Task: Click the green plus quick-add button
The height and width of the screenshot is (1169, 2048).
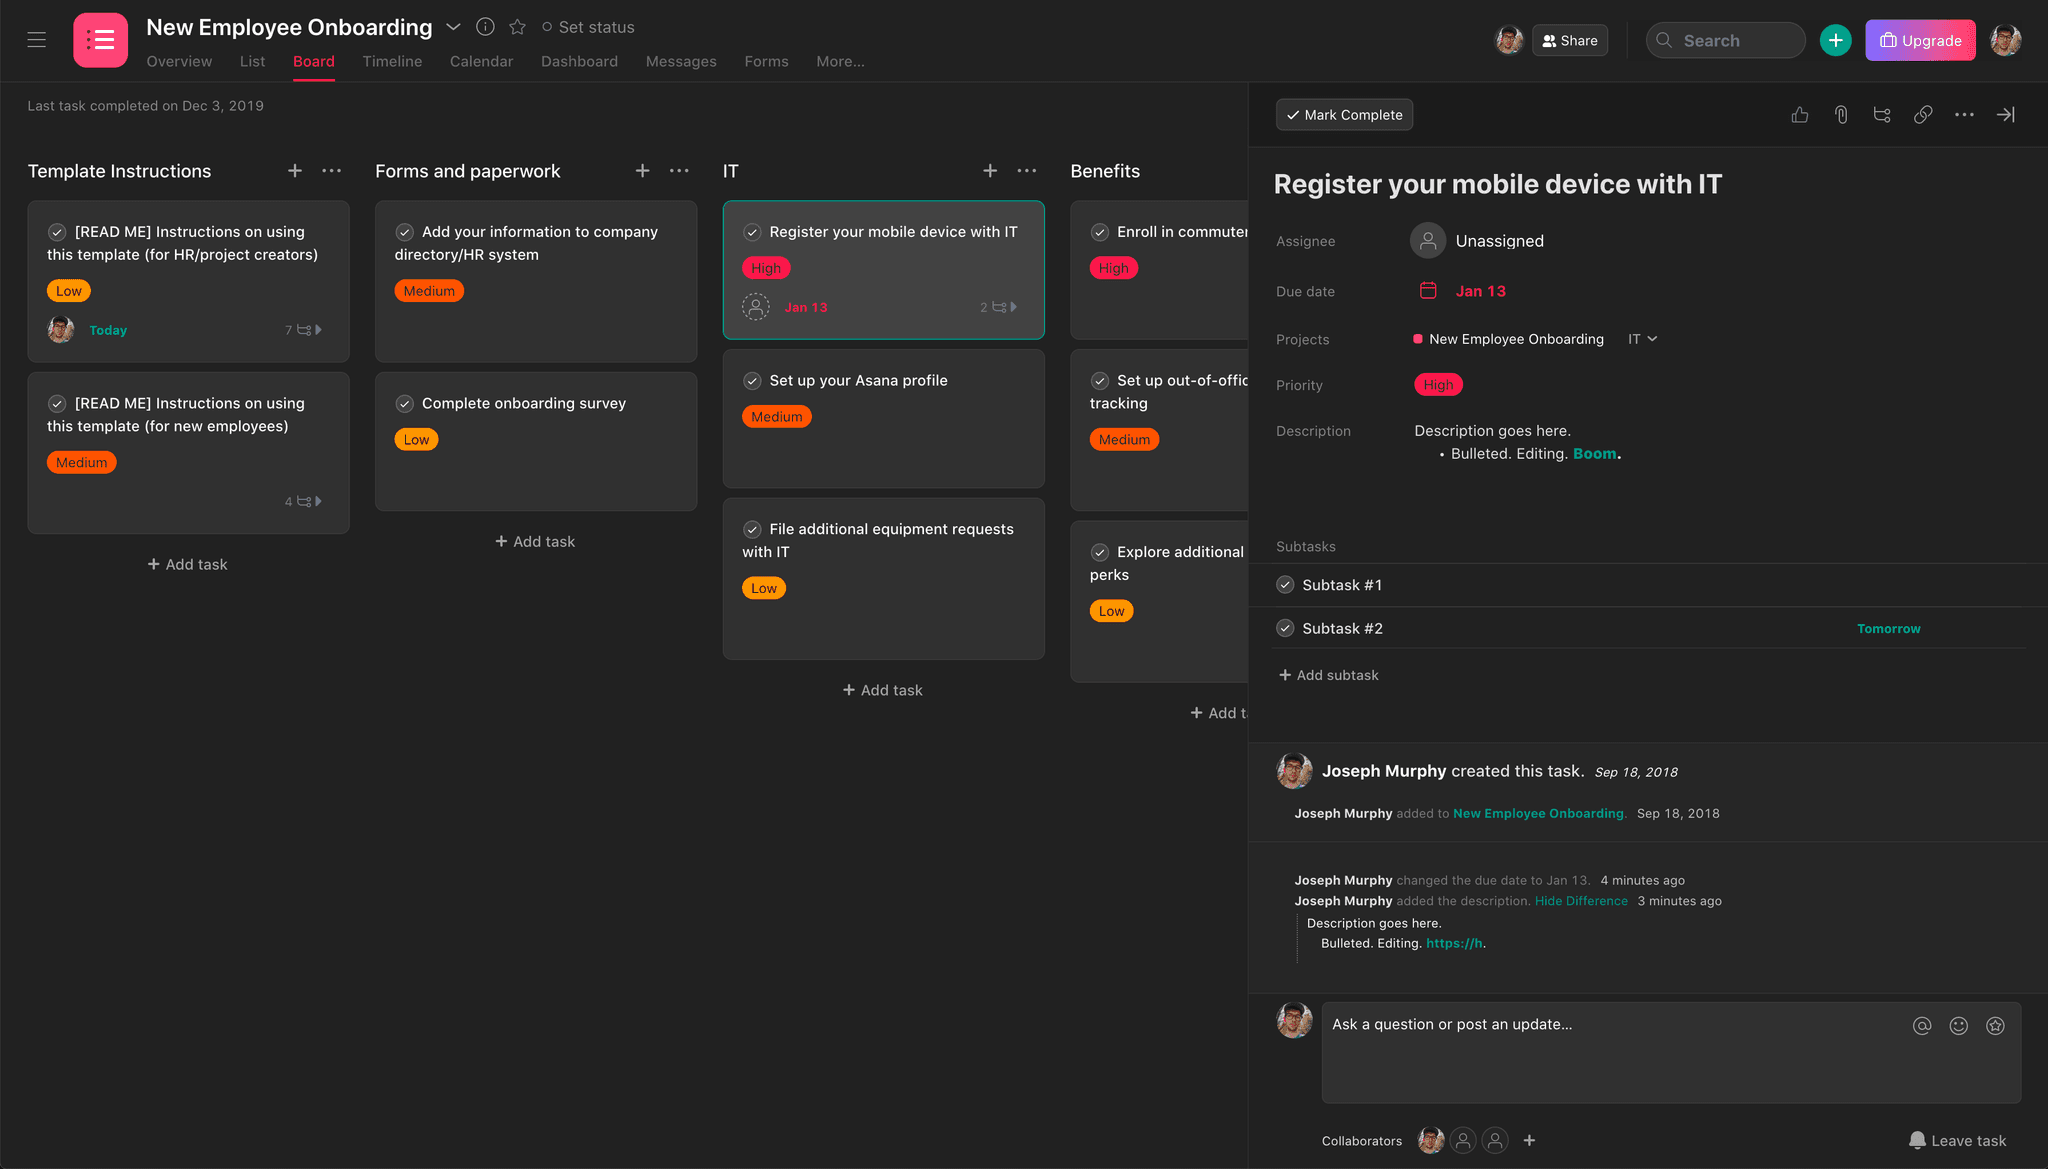Action: (x=1835, y=40)
